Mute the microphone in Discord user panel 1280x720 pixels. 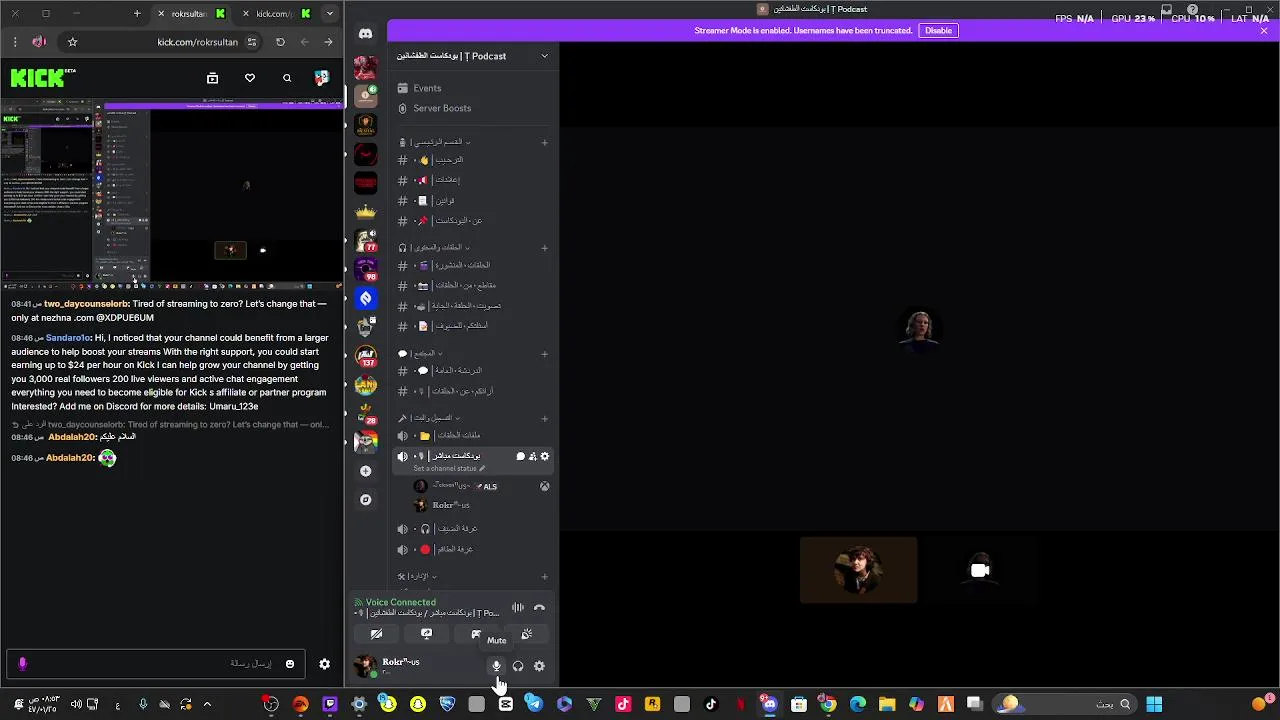[x=496, y=666]
